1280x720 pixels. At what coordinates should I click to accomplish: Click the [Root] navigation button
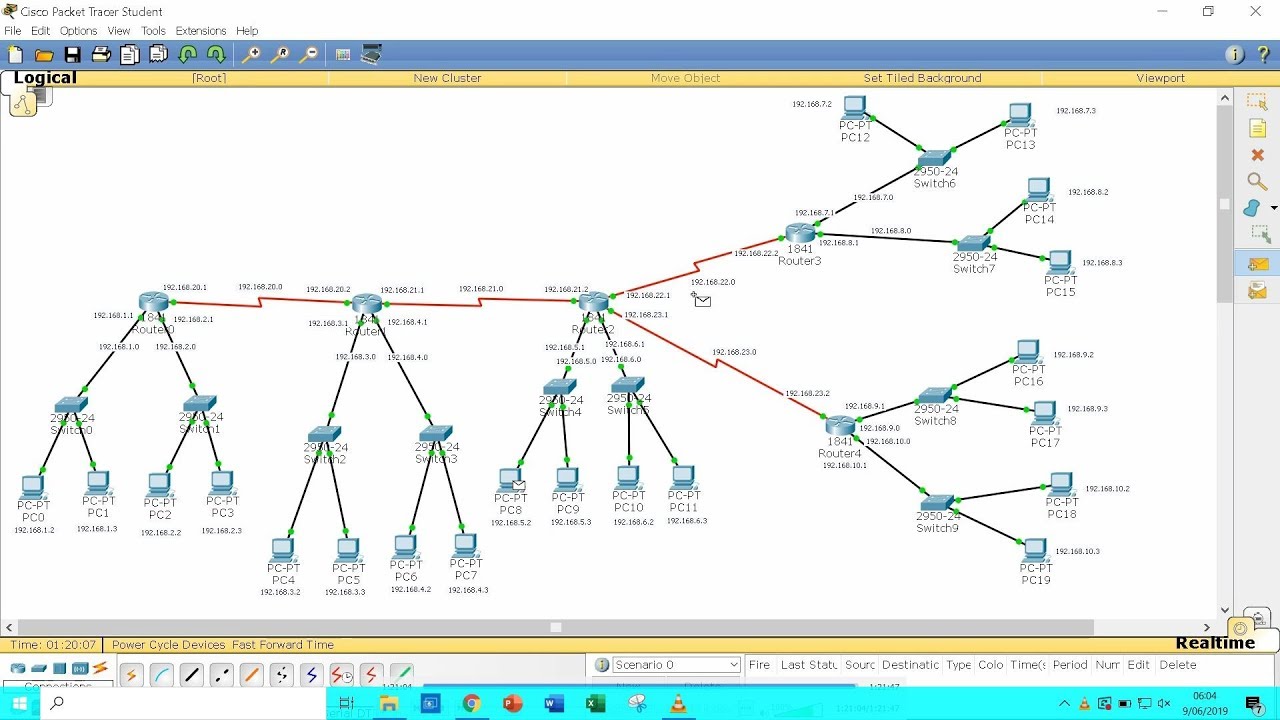pyautogui.click(x=209, y=78)
